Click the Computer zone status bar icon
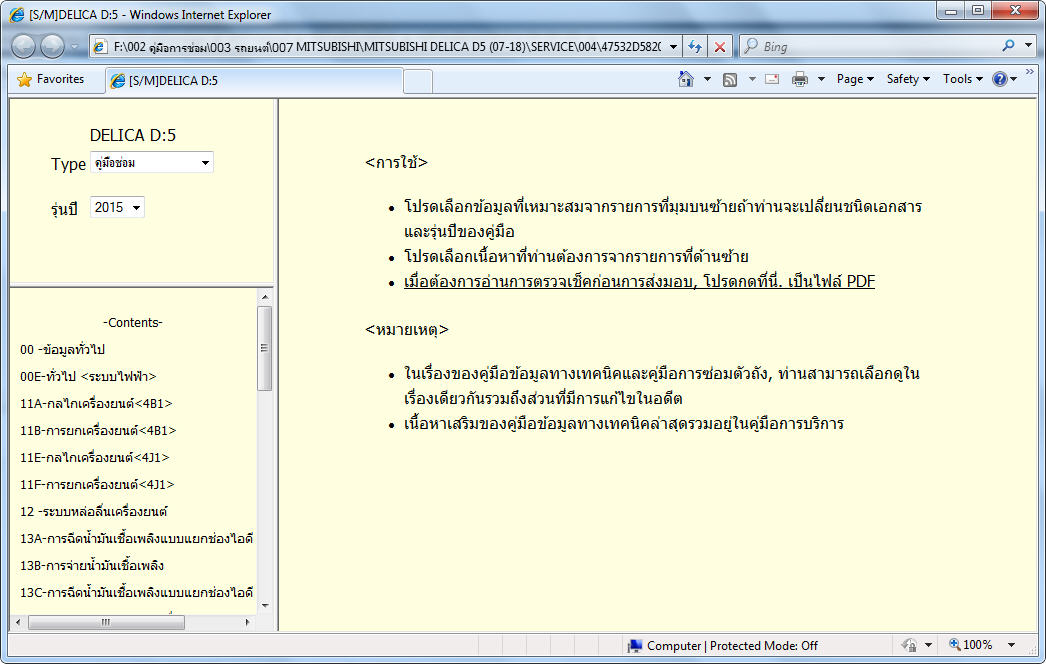 tap(634, 645)
